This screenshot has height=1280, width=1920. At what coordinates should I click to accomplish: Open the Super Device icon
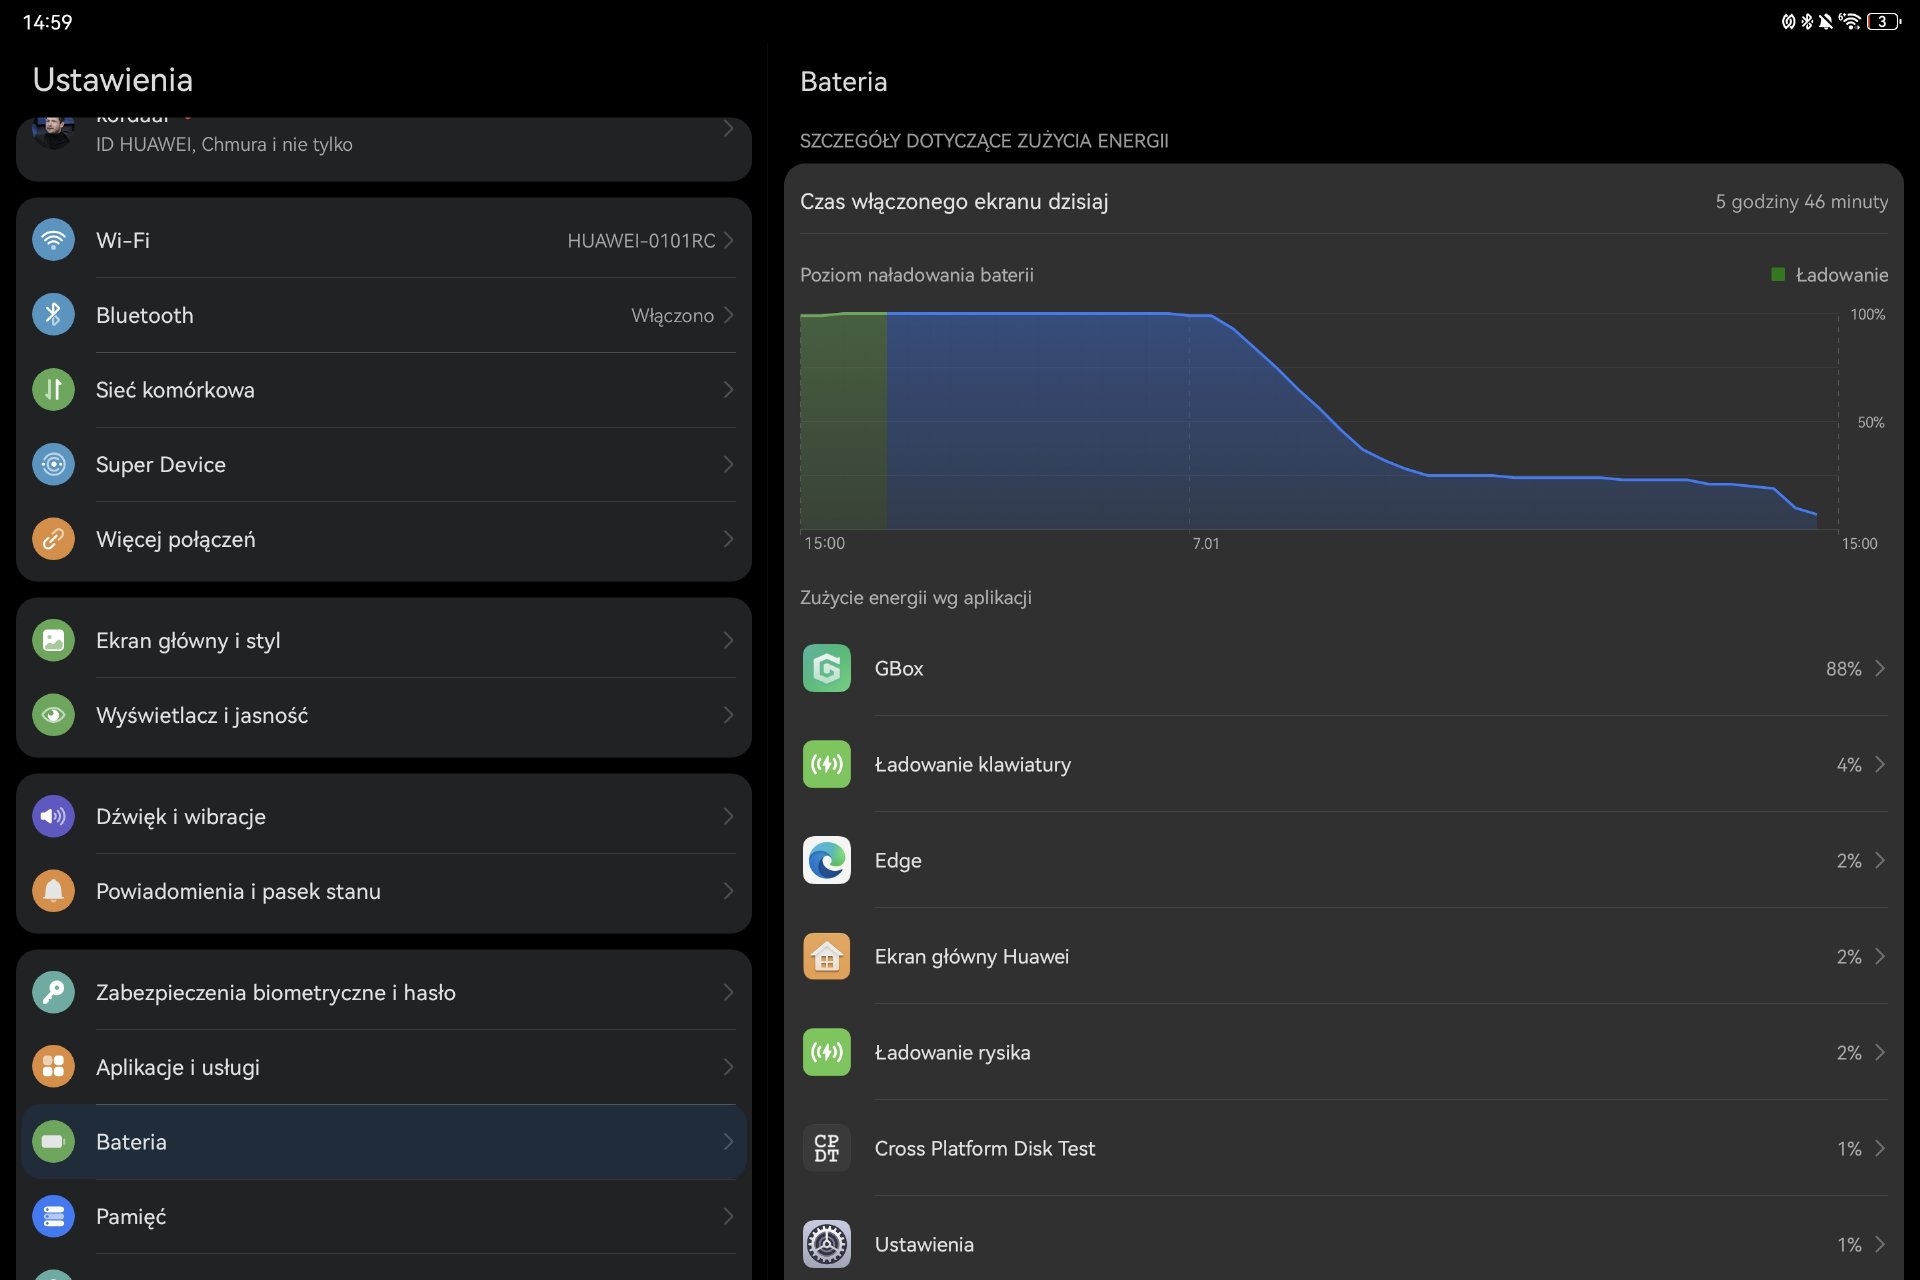[x=53, y=464]
